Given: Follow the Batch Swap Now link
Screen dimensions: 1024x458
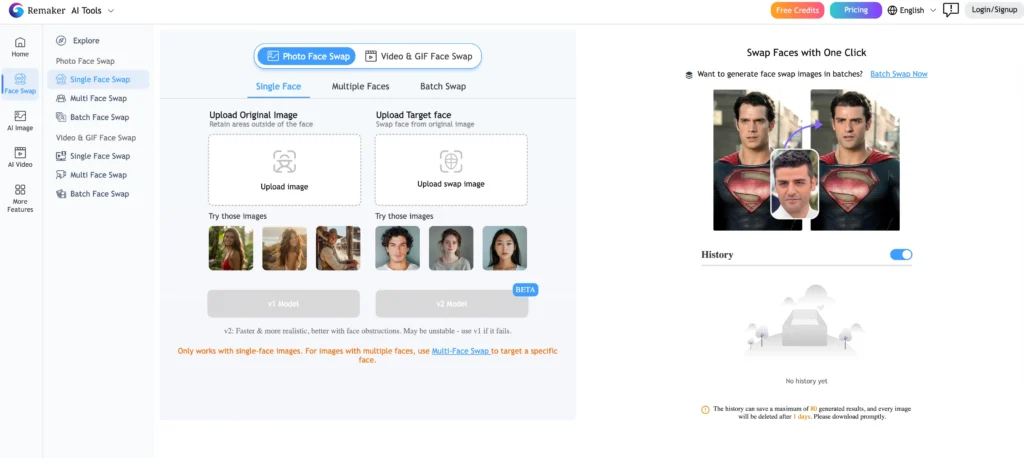Looking at the screenshot, I should [x=898, y=74].
